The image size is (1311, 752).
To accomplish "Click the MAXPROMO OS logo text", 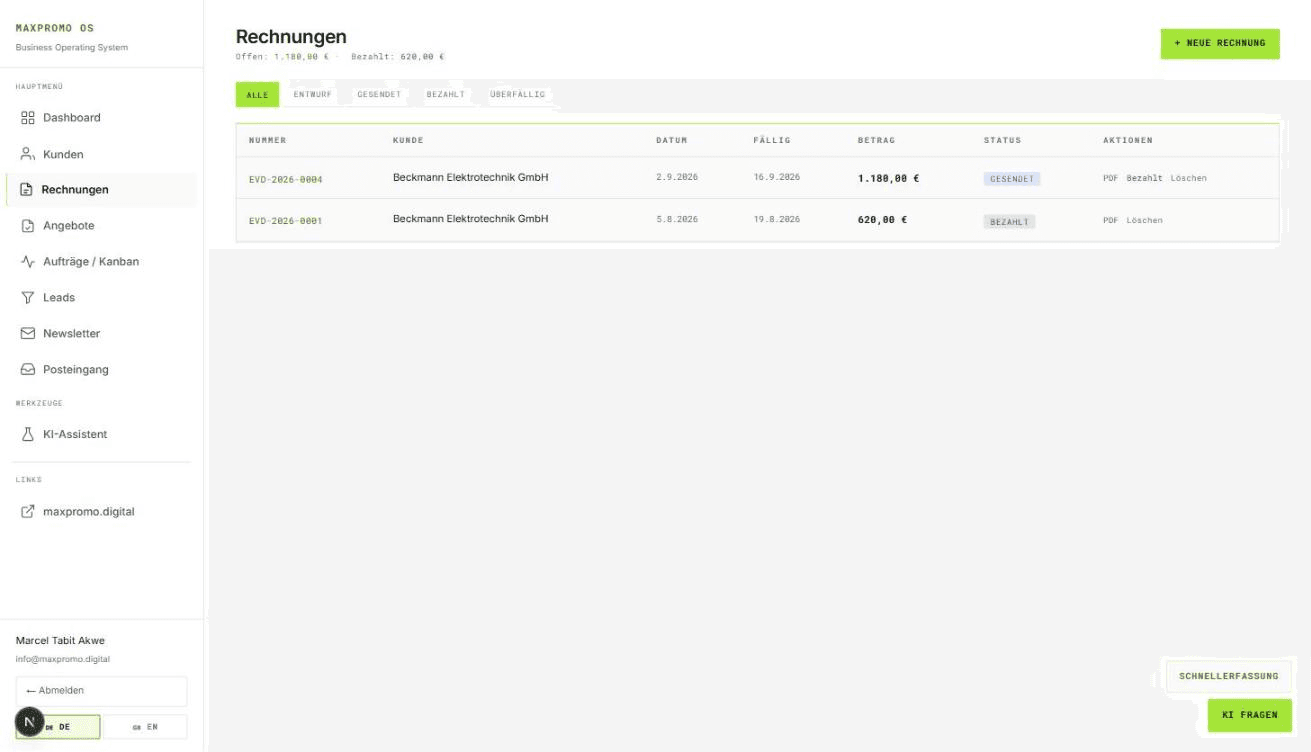I will point(55,28).
